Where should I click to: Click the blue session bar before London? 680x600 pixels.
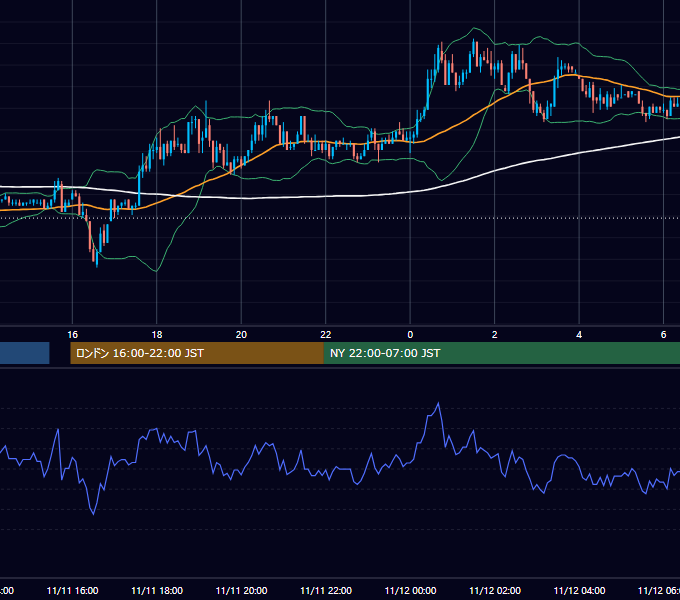[25, 353]
